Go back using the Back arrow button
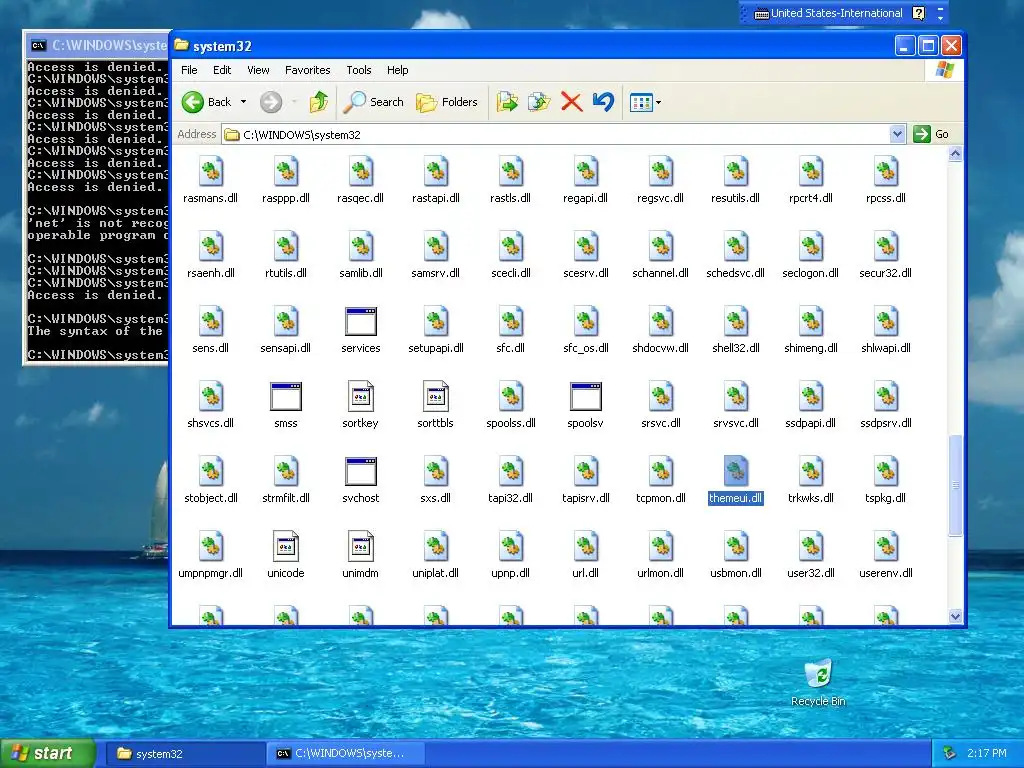The height and width of the screenshot is (768, 1024). [206, 102]
